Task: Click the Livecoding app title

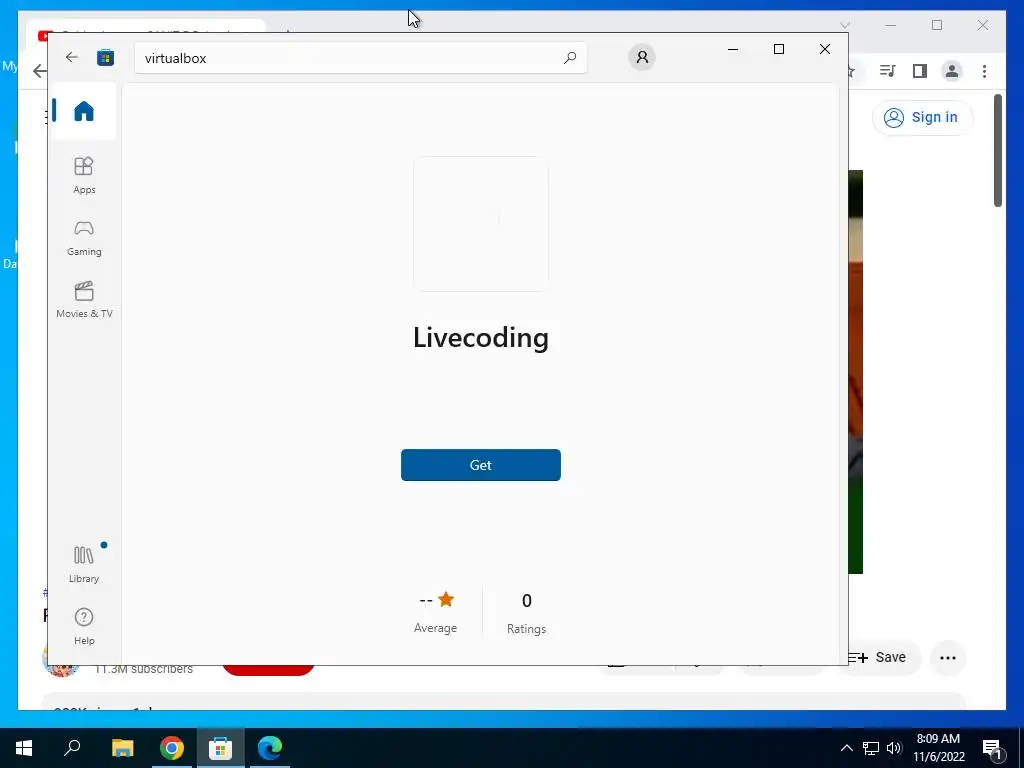Action: (481, 338)
